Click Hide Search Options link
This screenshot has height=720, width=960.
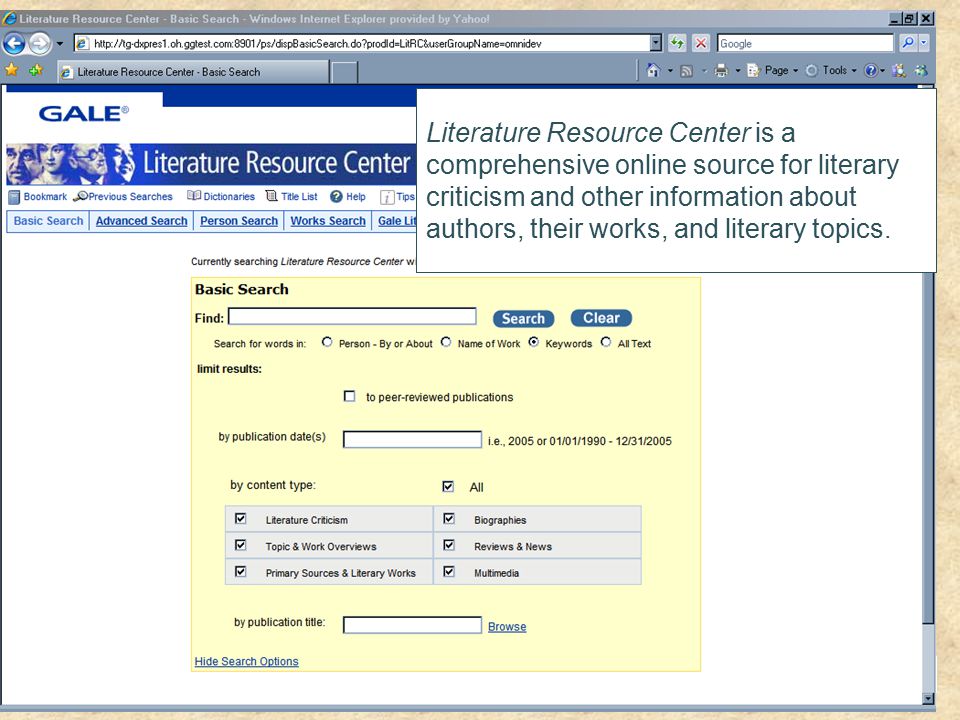pos(246,661)
